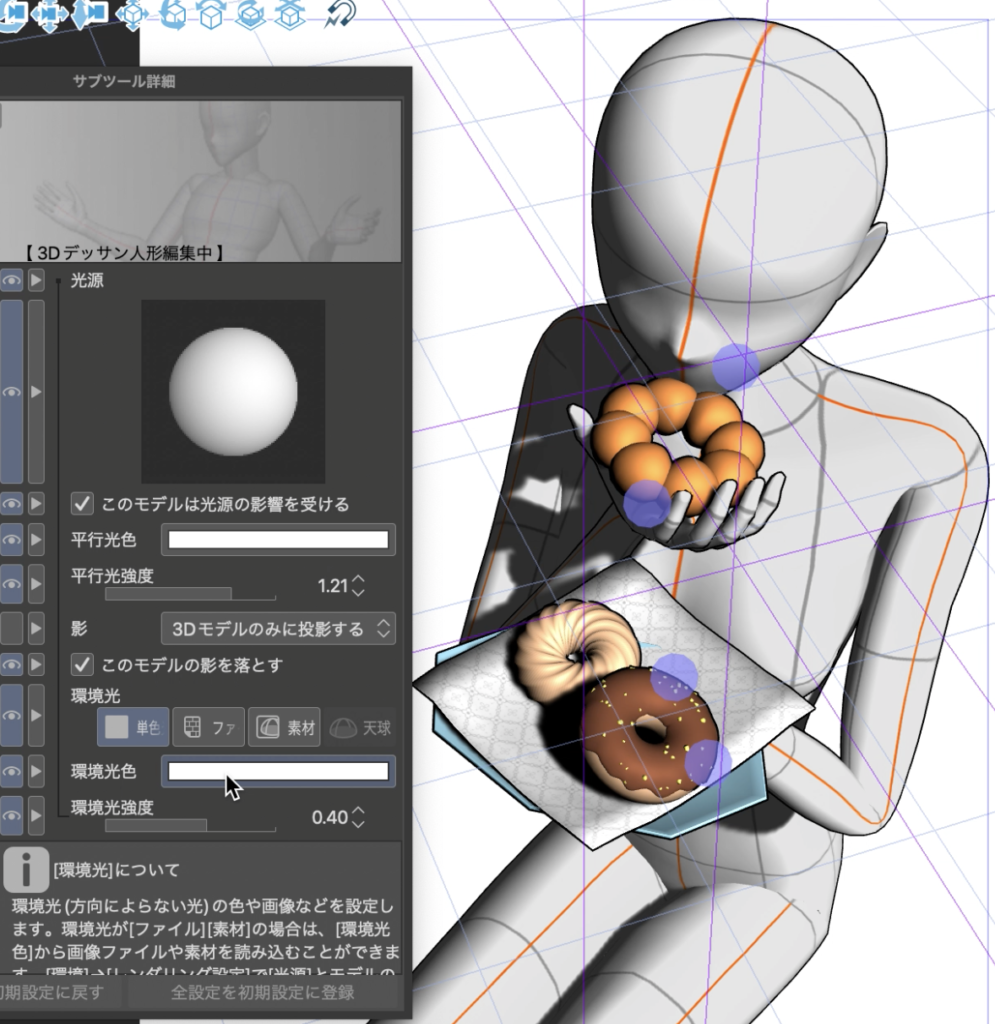Click the 平行光強度 value stepper arrows

point(358,585)
